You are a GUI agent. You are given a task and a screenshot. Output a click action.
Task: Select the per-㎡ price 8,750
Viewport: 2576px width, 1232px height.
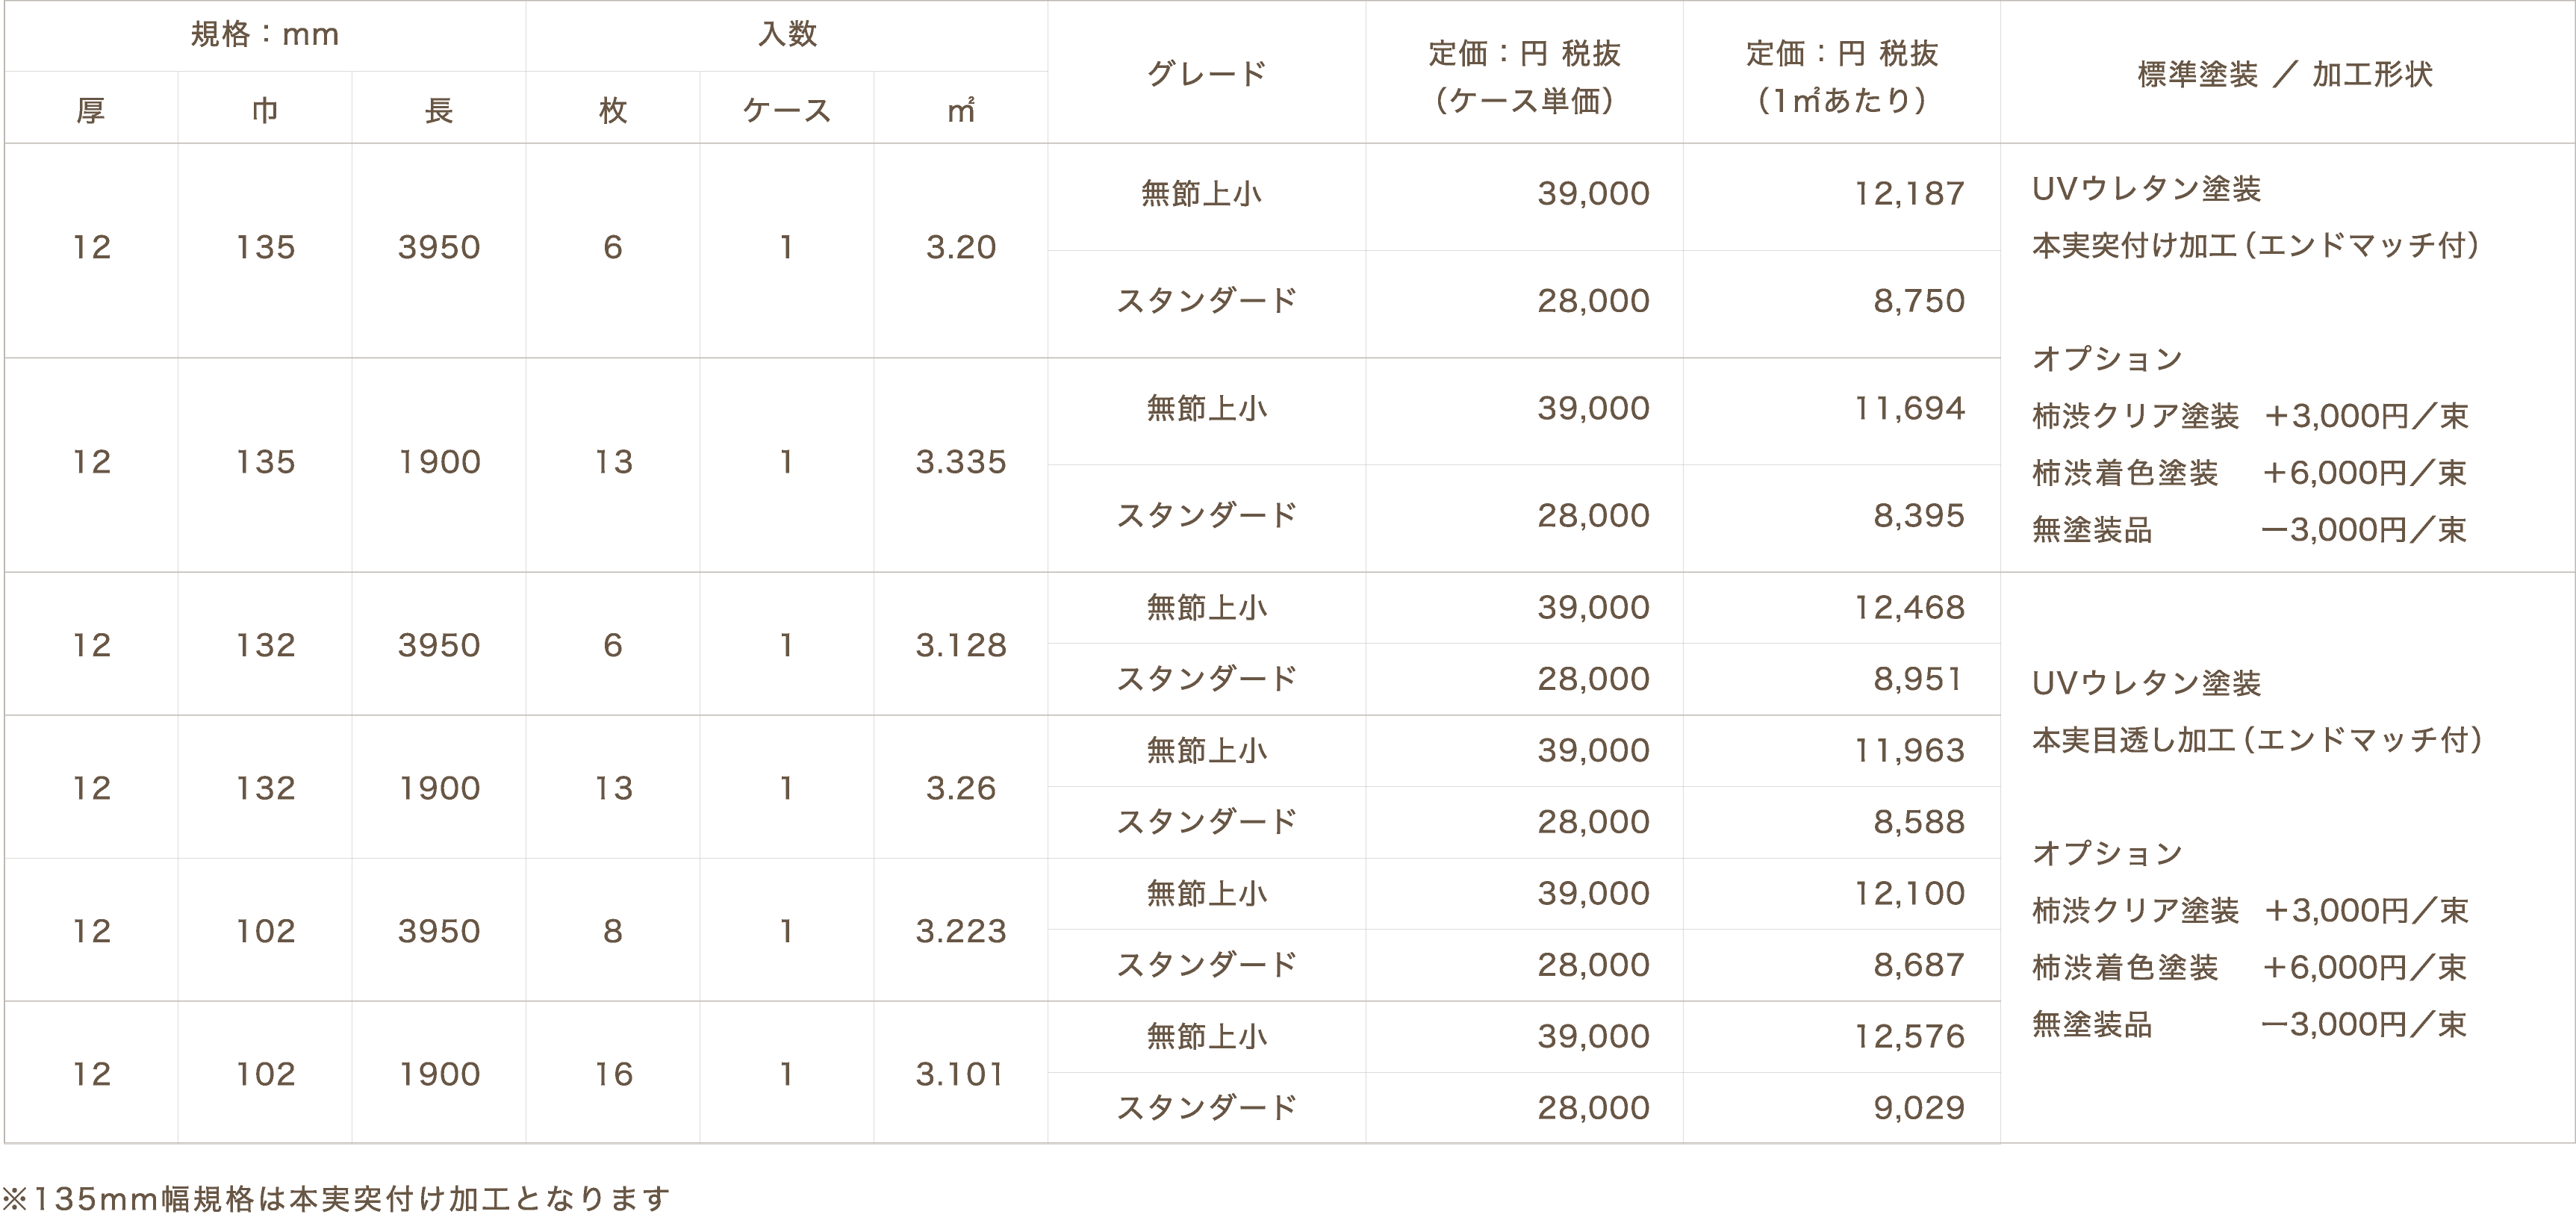pyautogui.click(x=1918, y=301)
